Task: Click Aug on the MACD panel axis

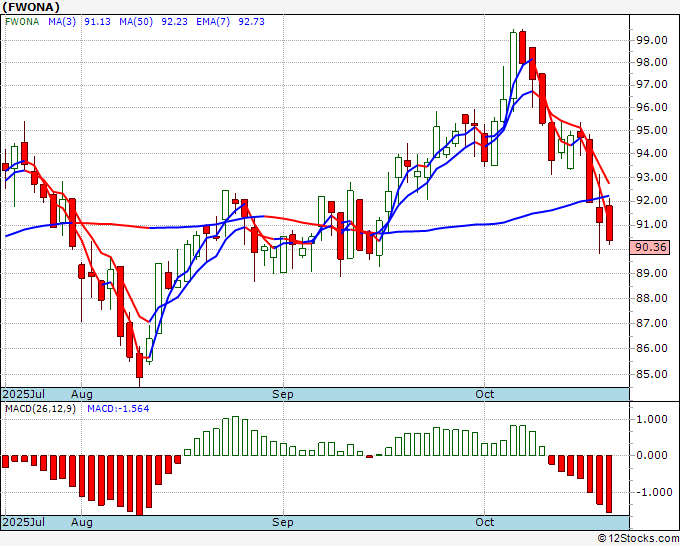Action: pyautogui.click(x=82, y=522)
